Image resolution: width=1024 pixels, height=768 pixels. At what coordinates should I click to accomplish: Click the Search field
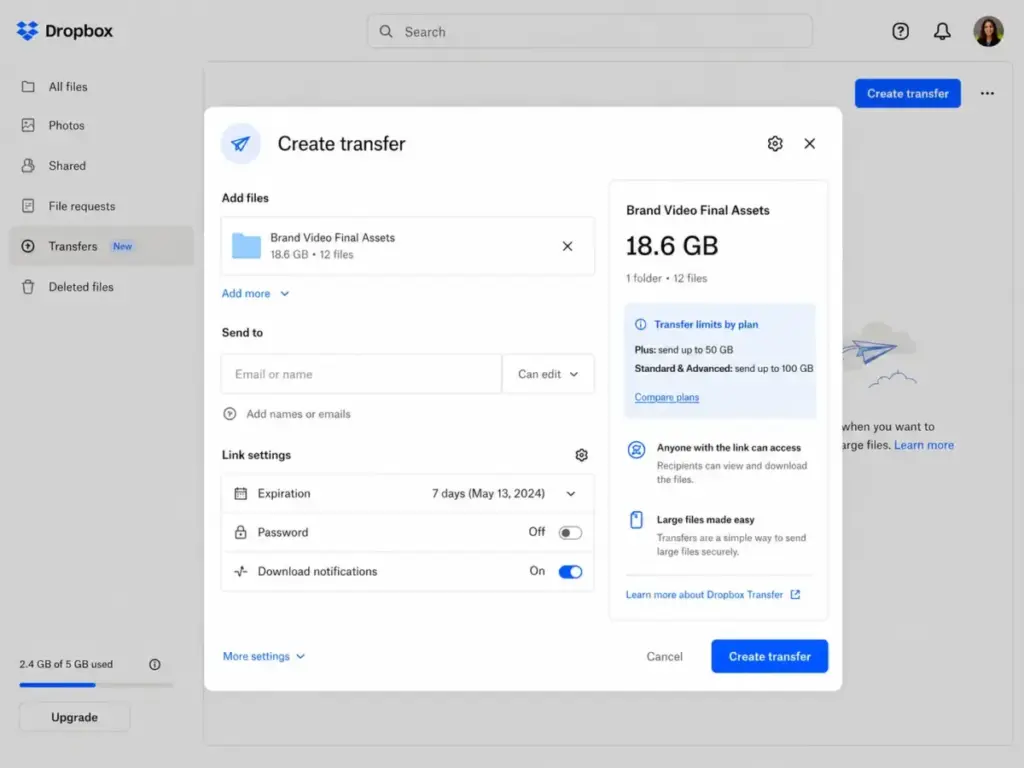pyautogui.click(x=590, y=31)
